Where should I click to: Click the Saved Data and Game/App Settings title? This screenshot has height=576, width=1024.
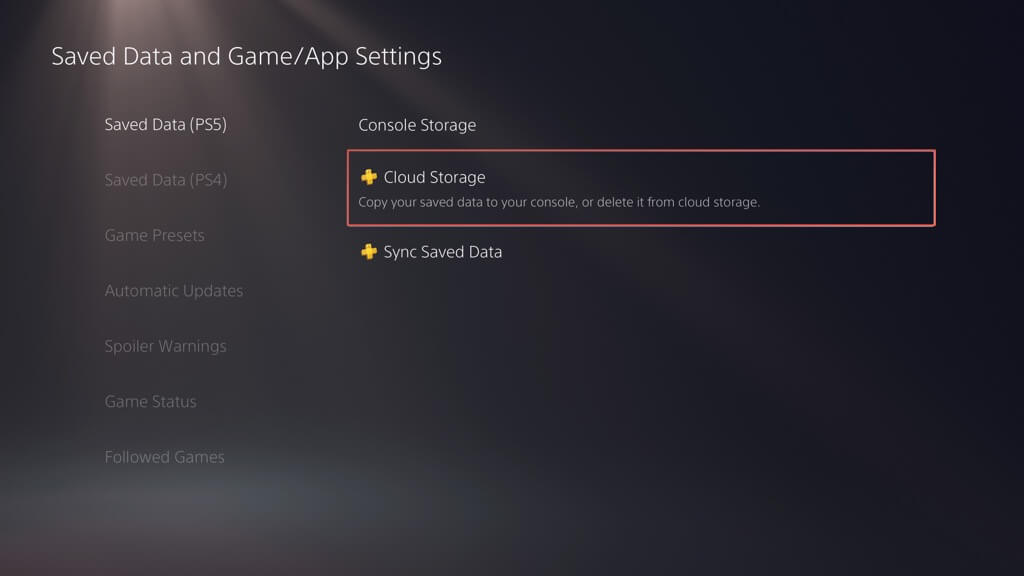coord(246,56)
